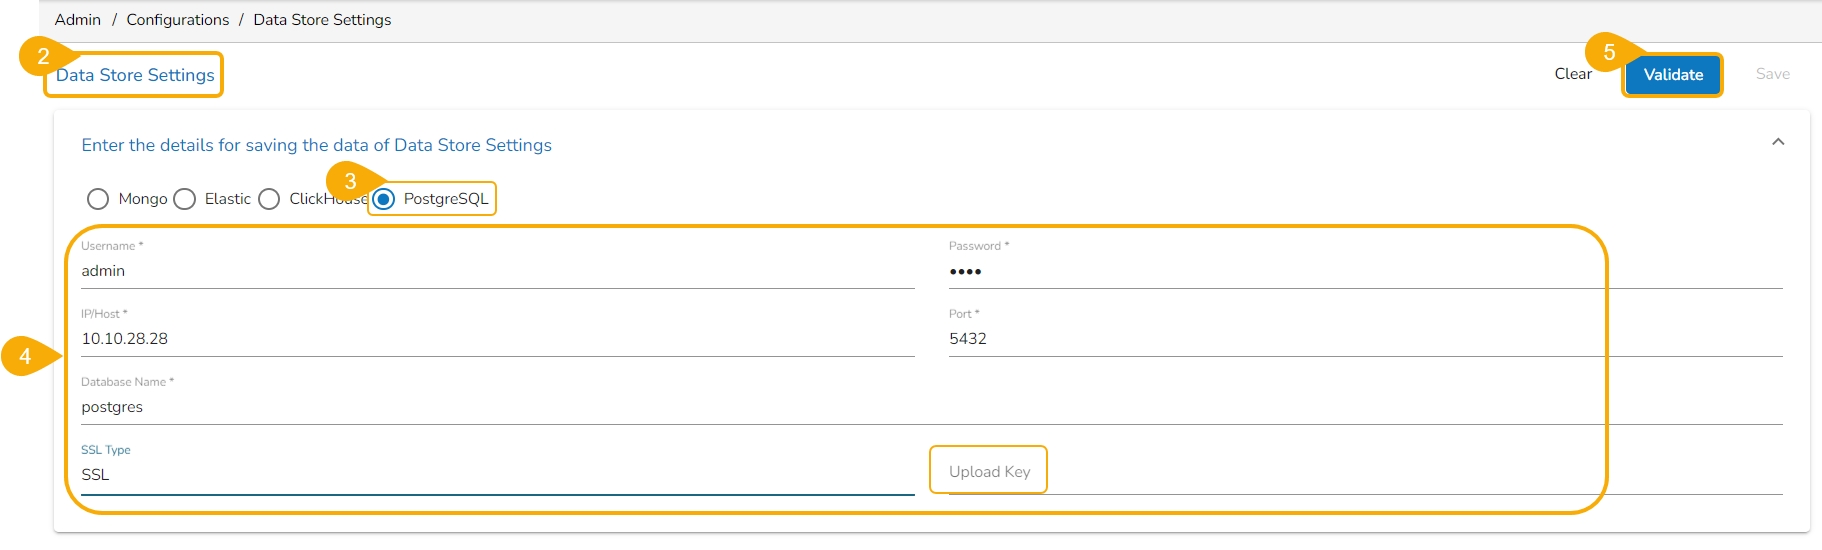This screenshot has height=550, width=1822.
Task: Click the Upload Key button
Action: click(989, 471)
